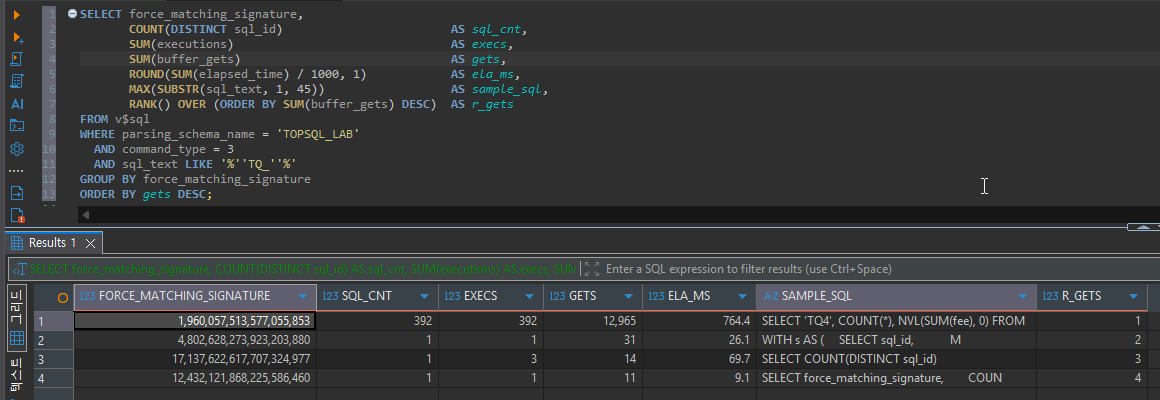The image size is (1160, 400).
Task: Select result row number 2 header
Action: [53, 340]
